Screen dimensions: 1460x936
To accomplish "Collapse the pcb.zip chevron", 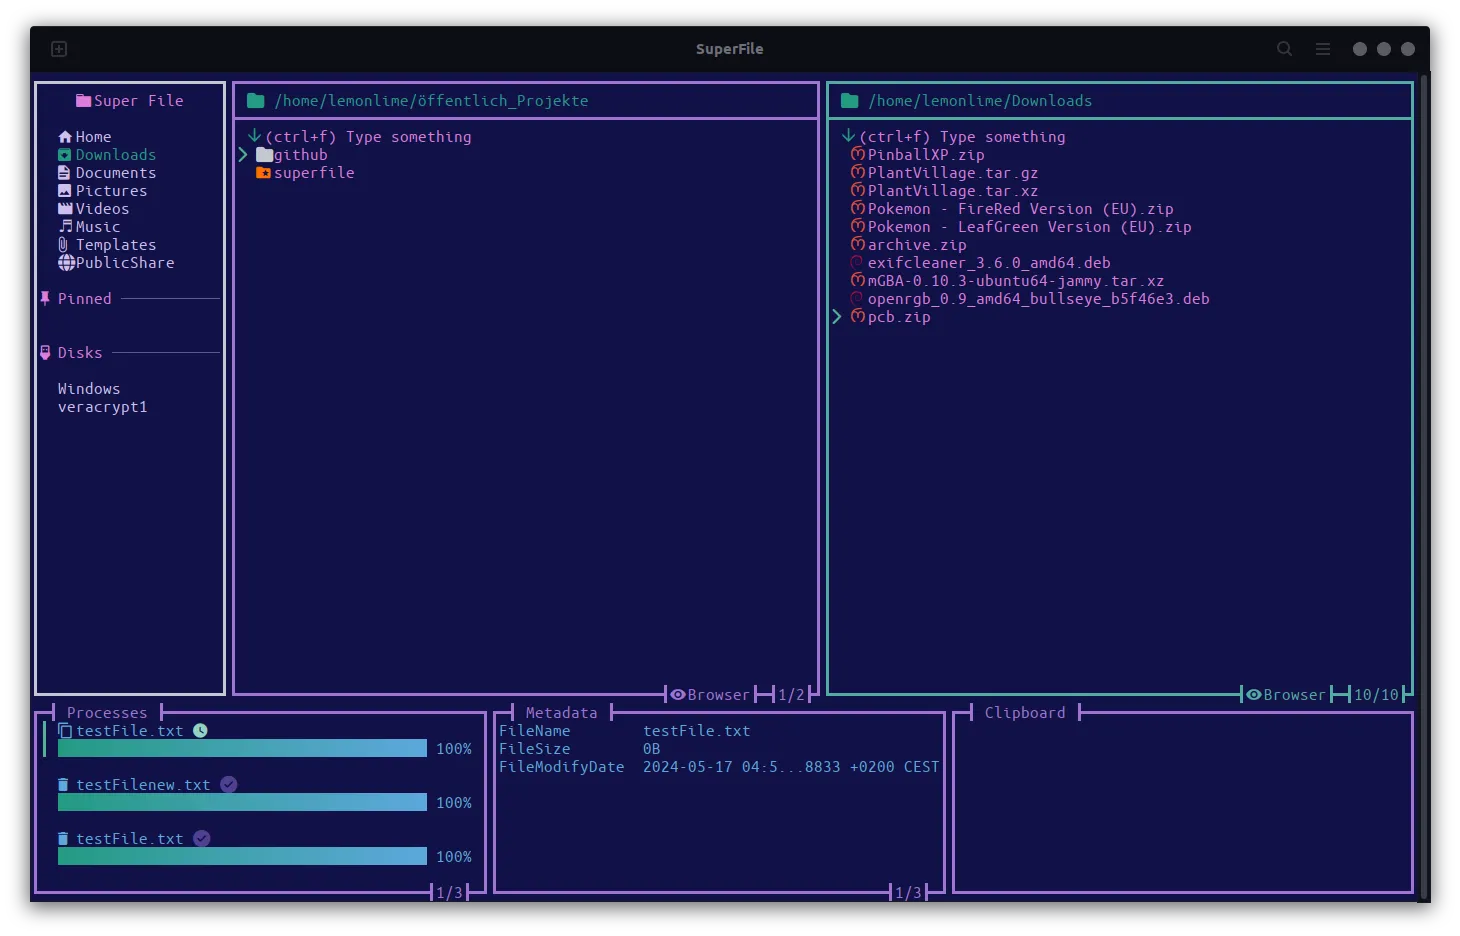I will coord(838,316).
